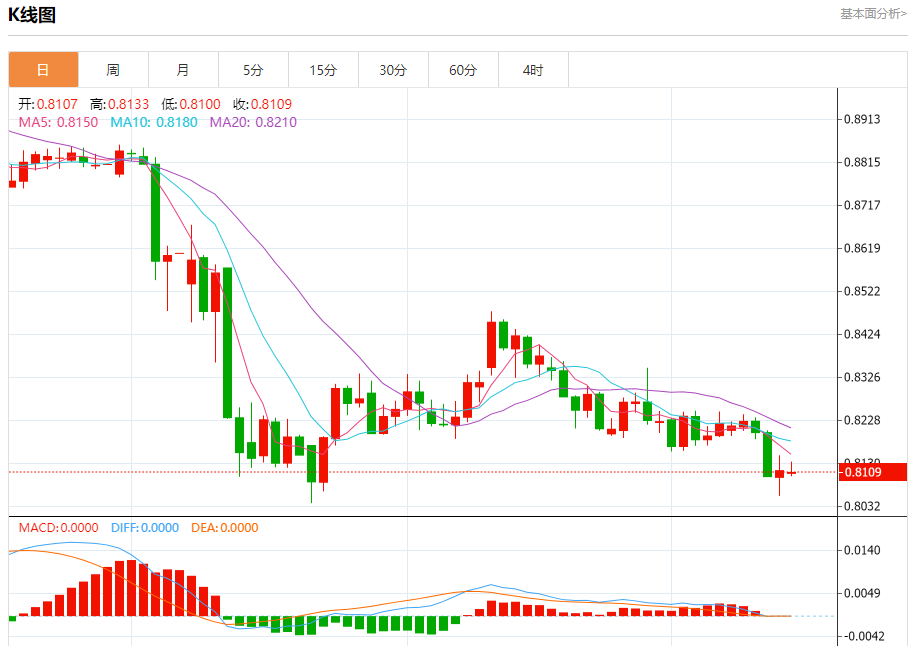
Task: Switch to the 周 (weekly) tab
Action: [113, 70]
